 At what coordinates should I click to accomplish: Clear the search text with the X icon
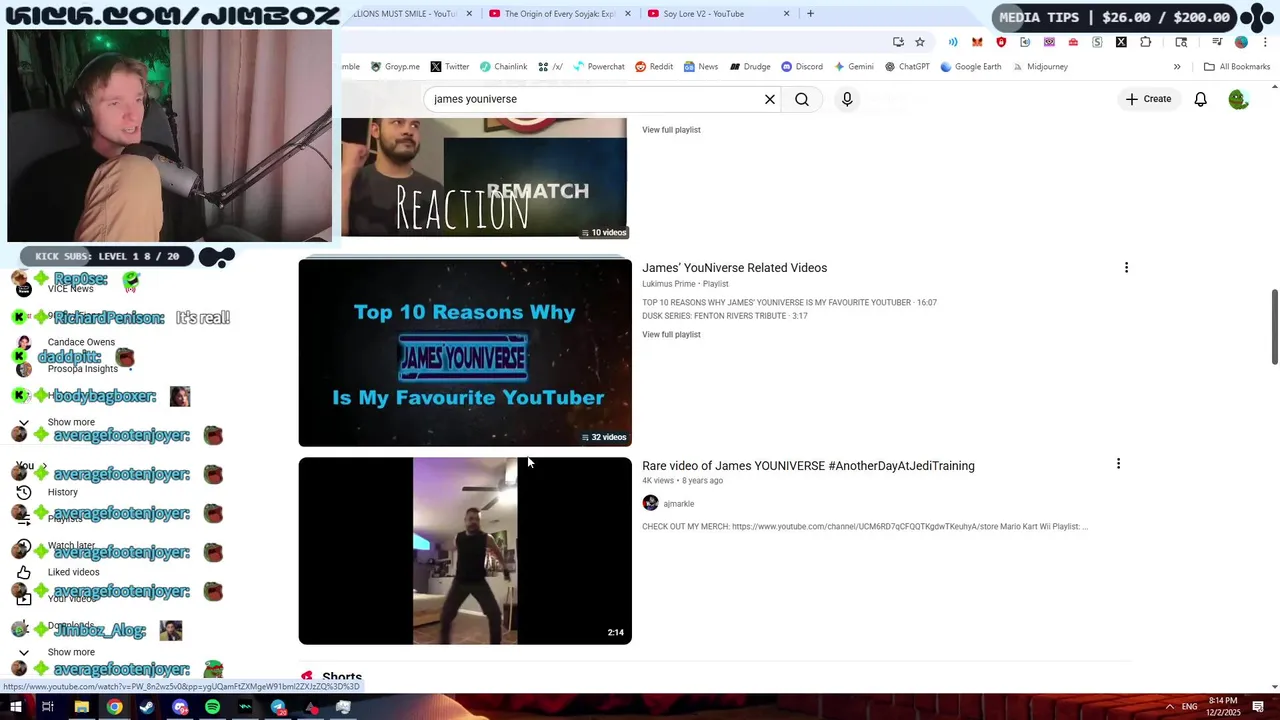(770, 99)
